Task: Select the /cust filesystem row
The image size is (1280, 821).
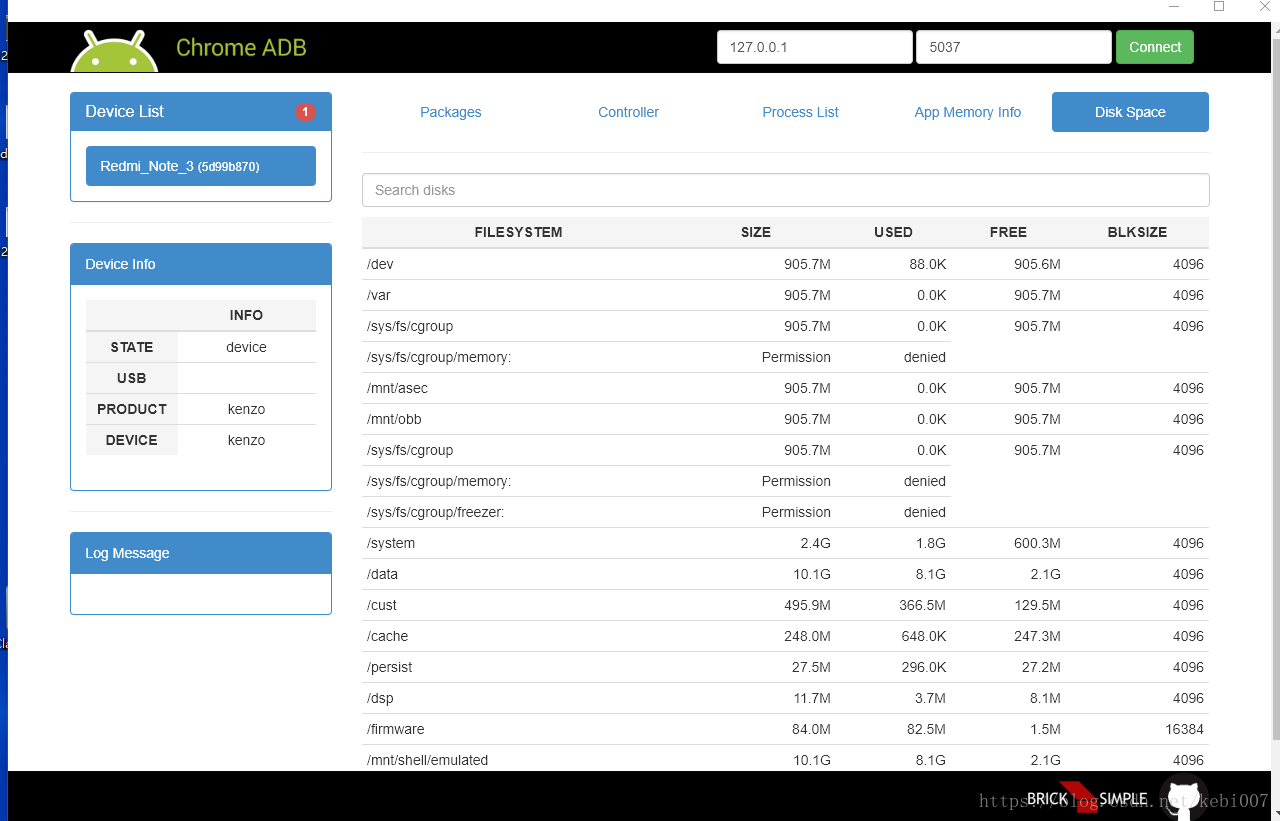Action: click(x=786, y=605)
